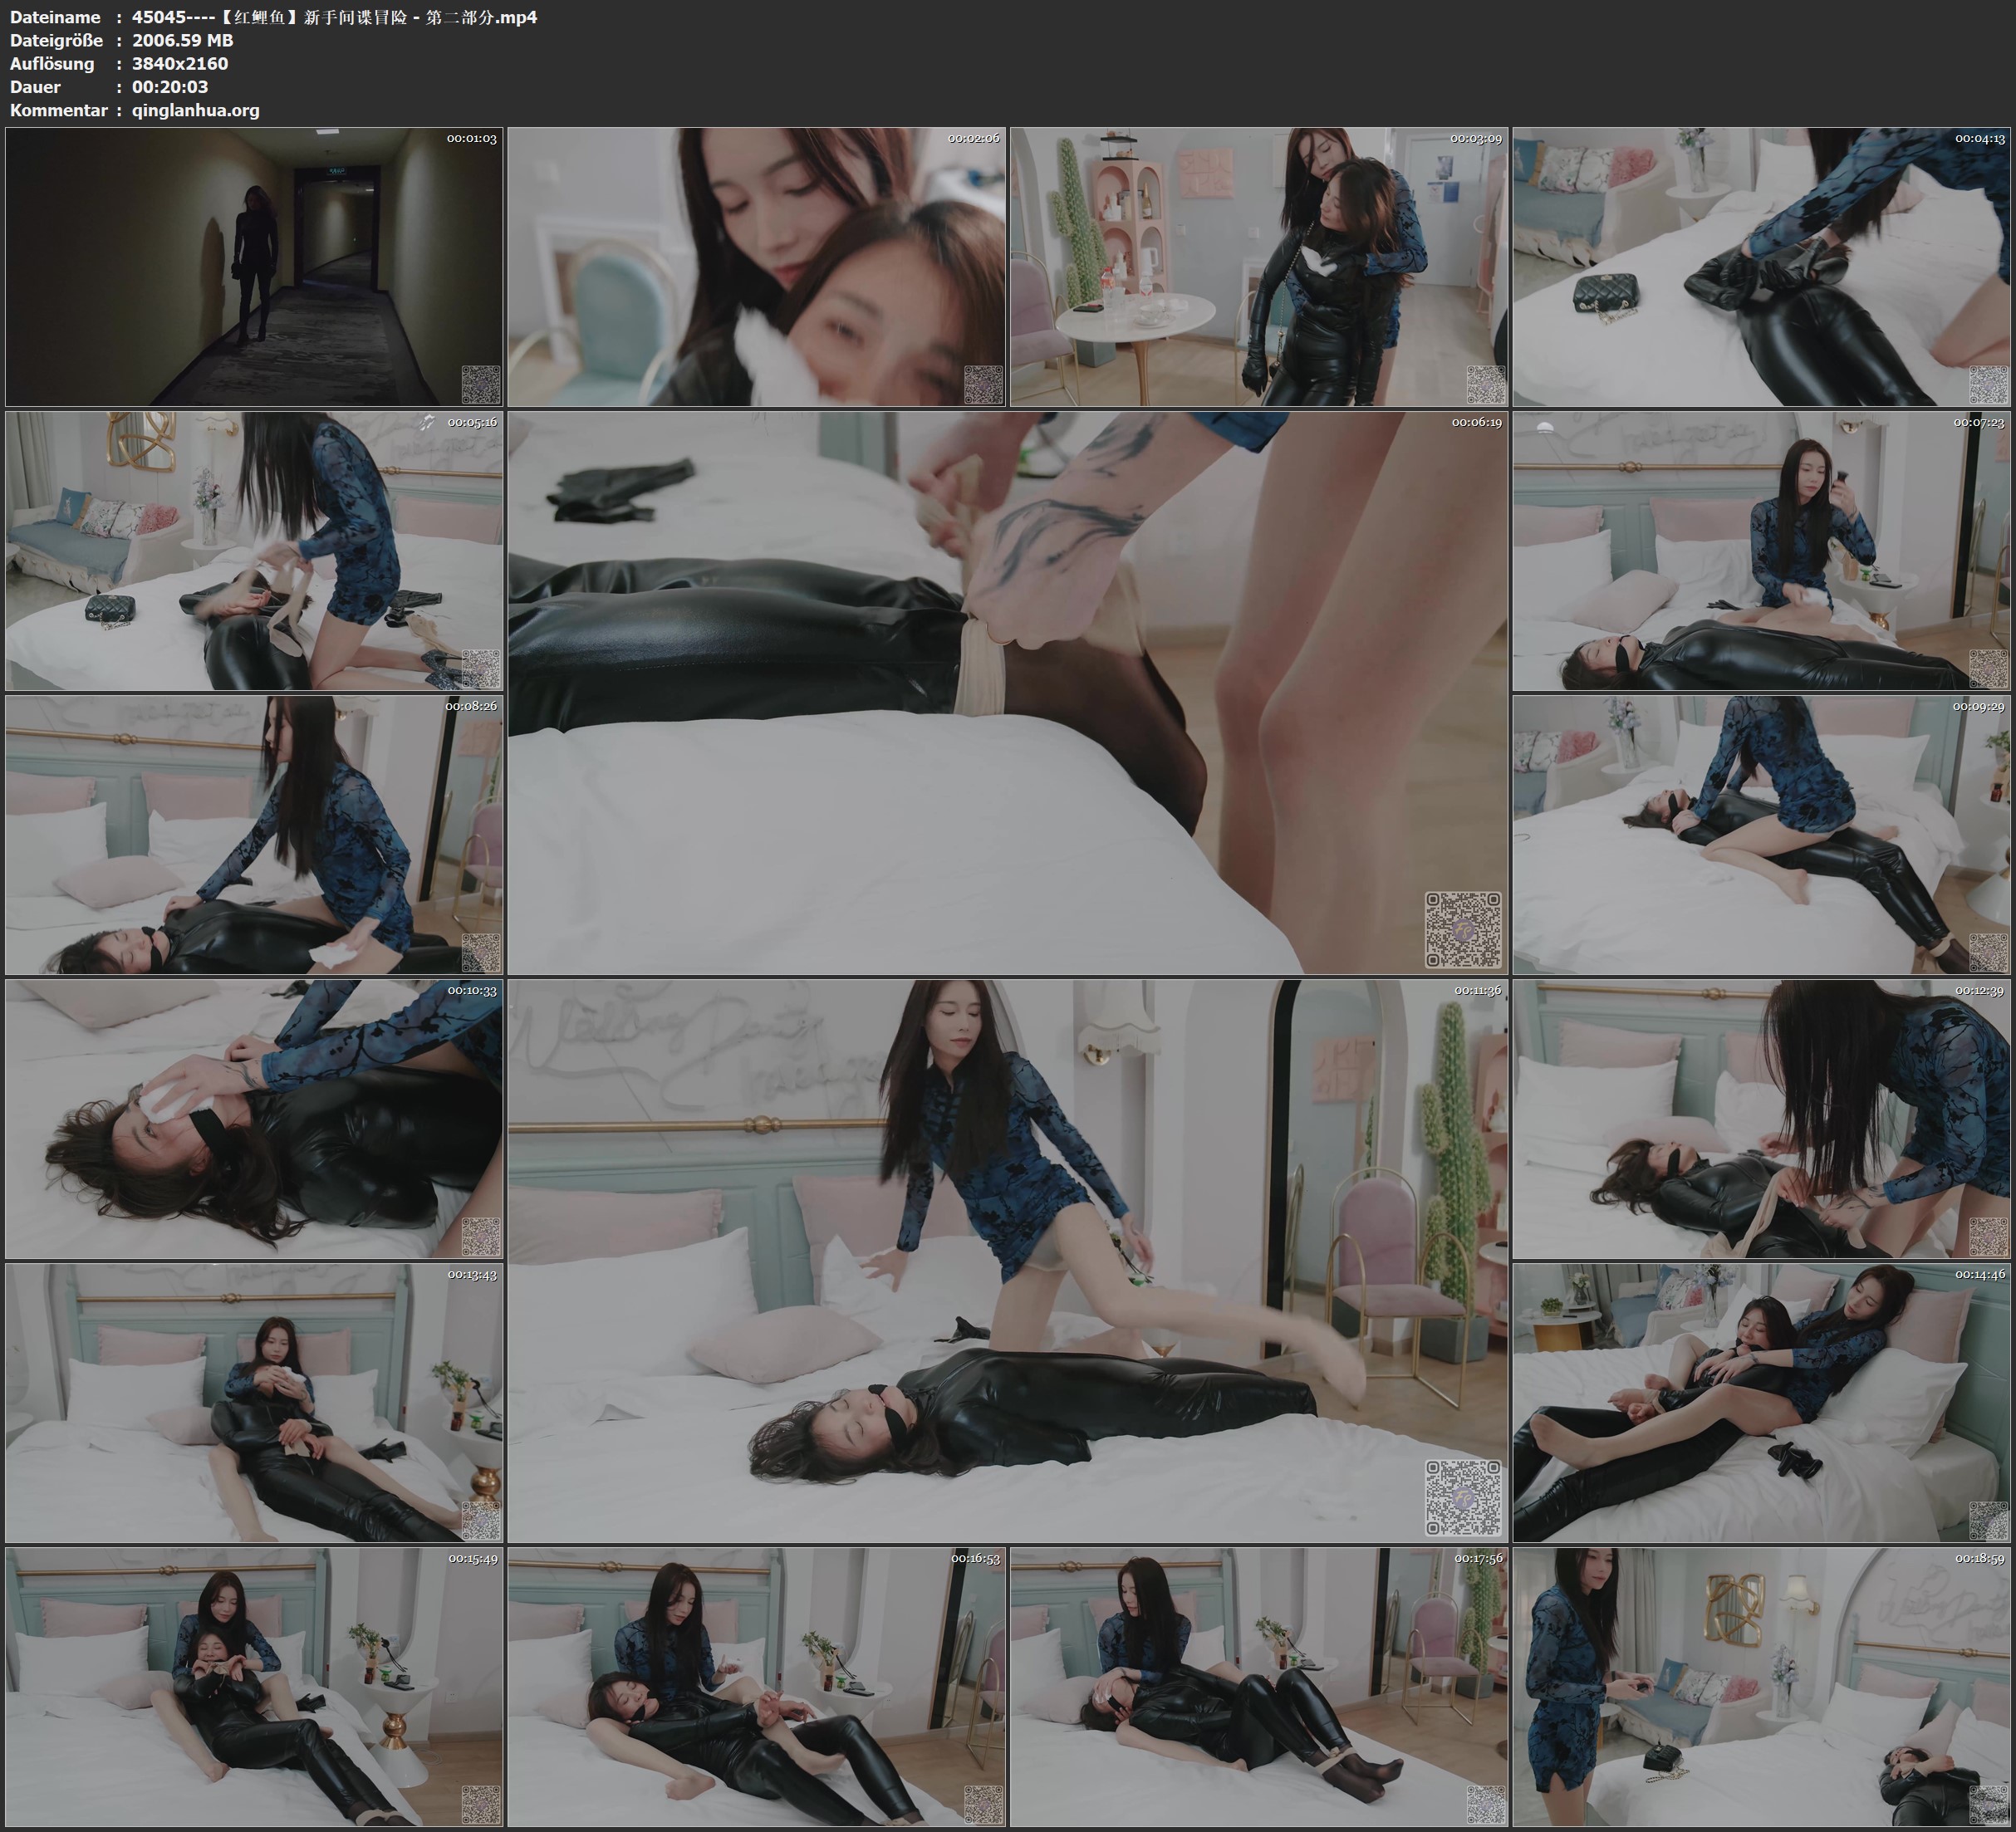
Task: Click the 2006.59 MB file size value
Action: (182, 40)
